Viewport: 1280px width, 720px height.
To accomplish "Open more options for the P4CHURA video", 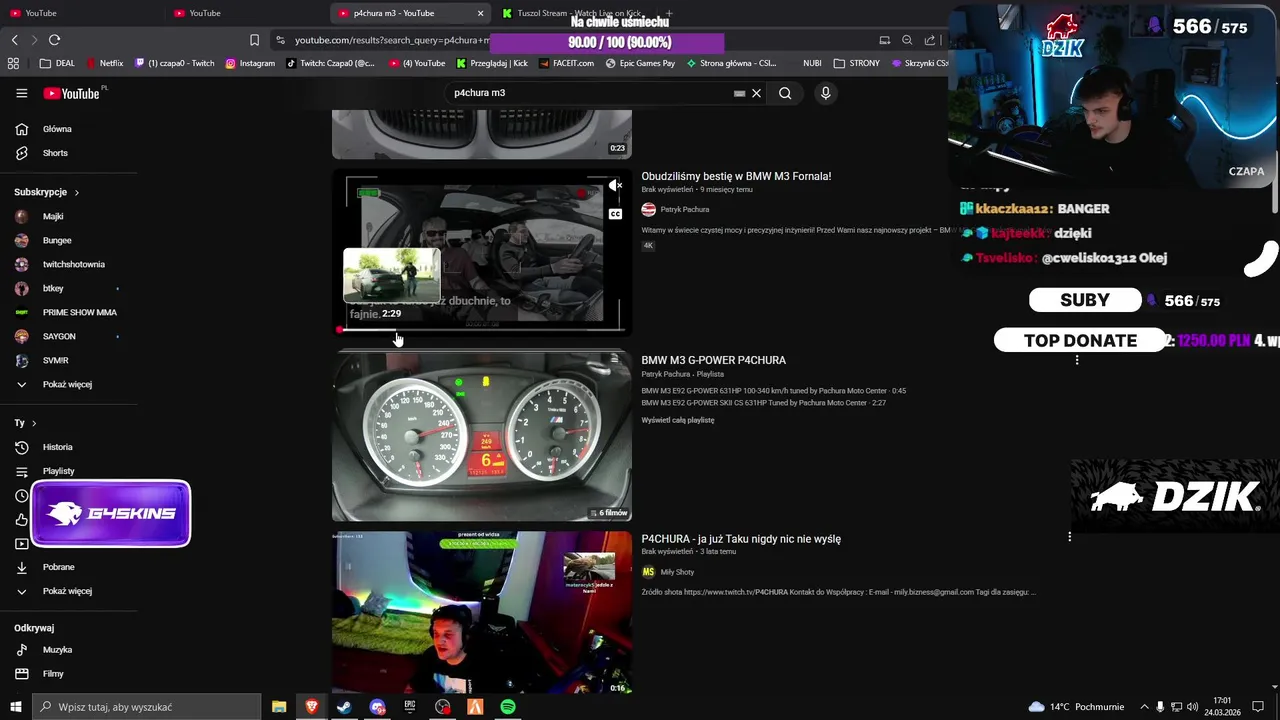I will coord(1069,537).
